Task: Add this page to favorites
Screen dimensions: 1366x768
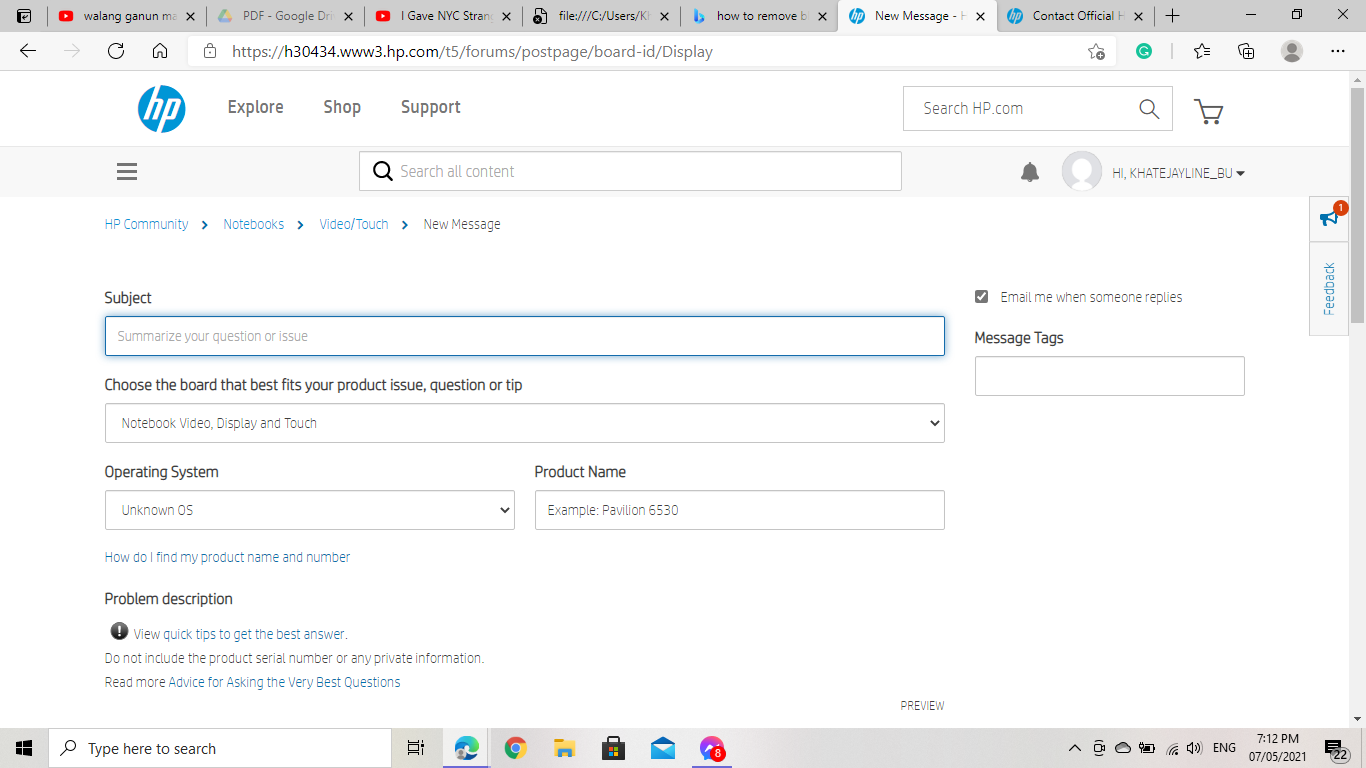Action: [1097, 52]
